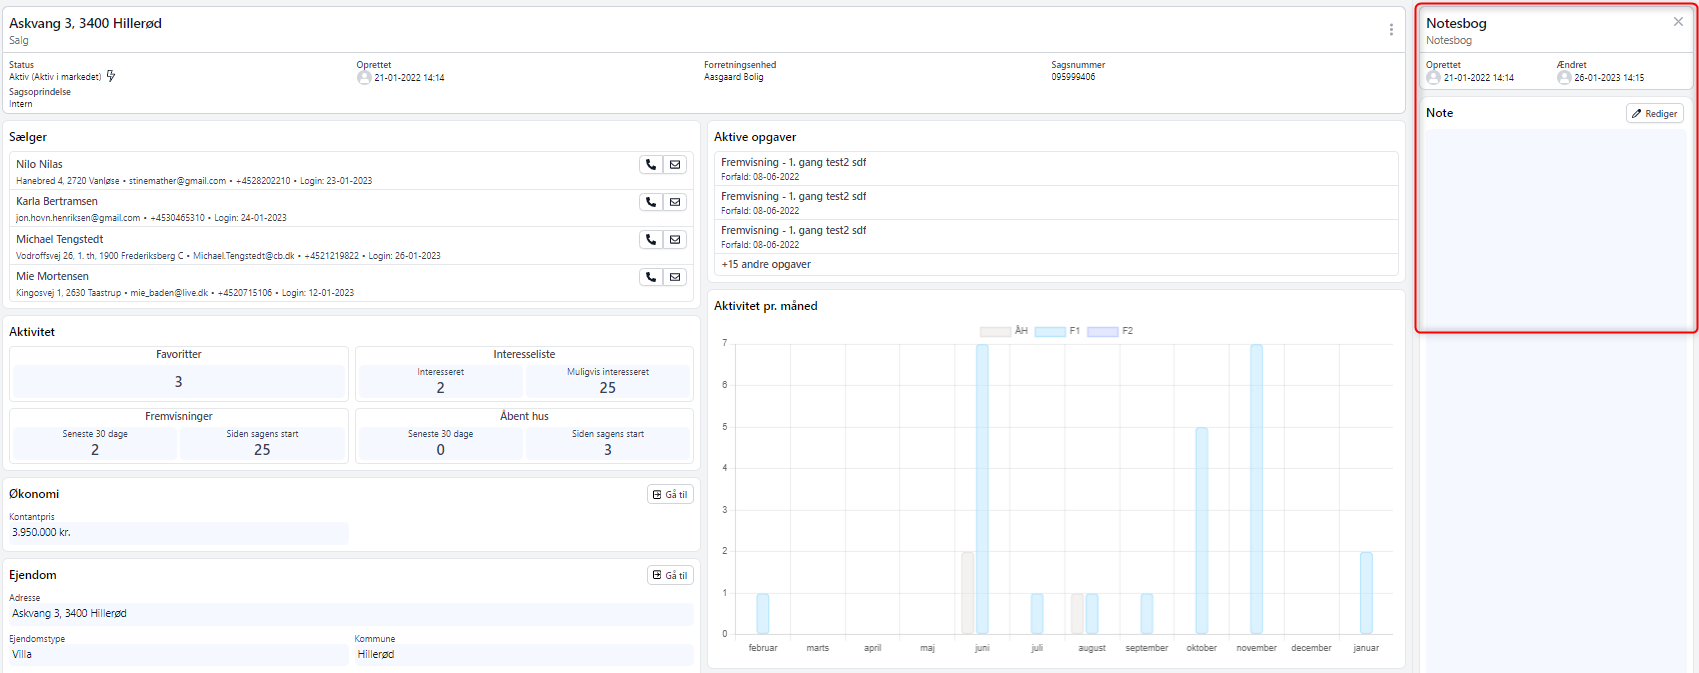
Task: Phone Mie Mortensen using call icon
Action: pyautogui.click(x=651, y=277)
